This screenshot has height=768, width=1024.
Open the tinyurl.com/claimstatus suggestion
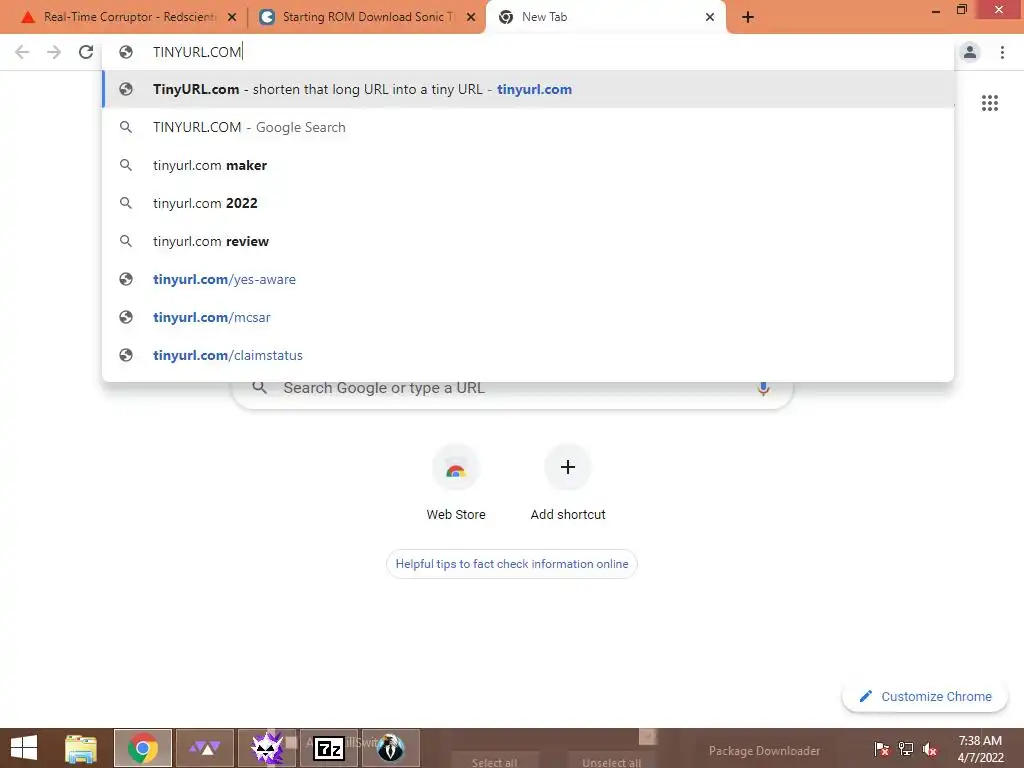tap(528, 355)
